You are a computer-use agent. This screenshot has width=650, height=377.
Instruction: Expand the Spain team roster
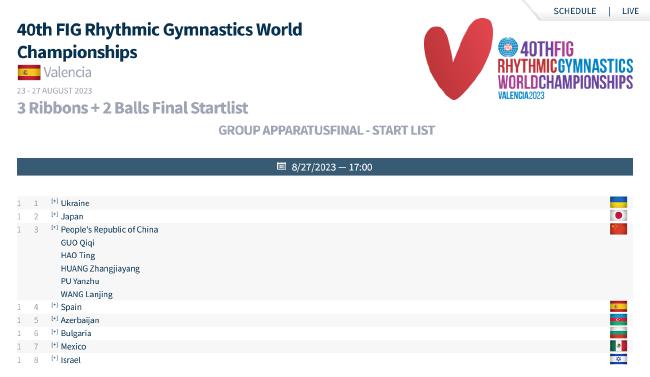55,306
